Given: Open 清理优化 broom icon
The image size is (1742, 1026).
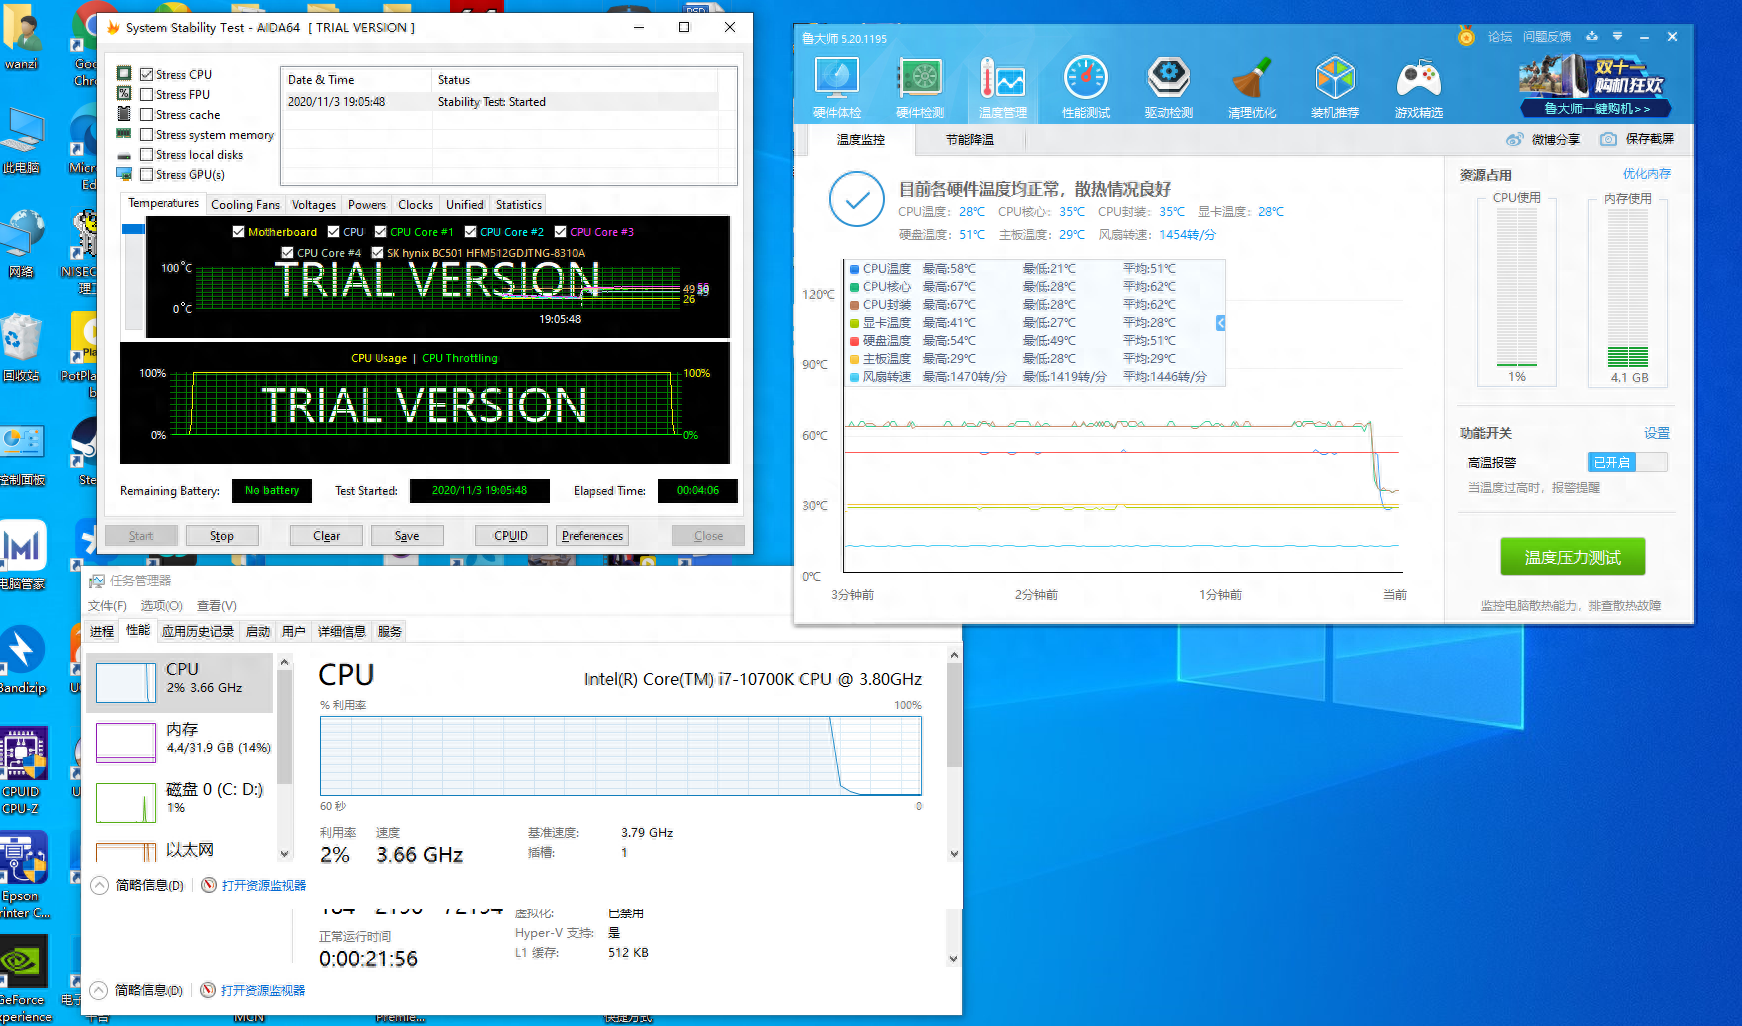Looking at the screenshot, I should (1252, 88).
